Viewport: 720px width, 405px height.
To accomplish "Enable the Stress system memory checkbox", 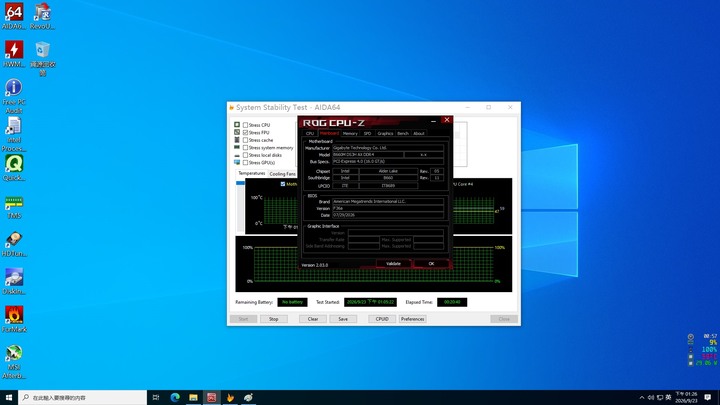I will click(x=245, y=148).
